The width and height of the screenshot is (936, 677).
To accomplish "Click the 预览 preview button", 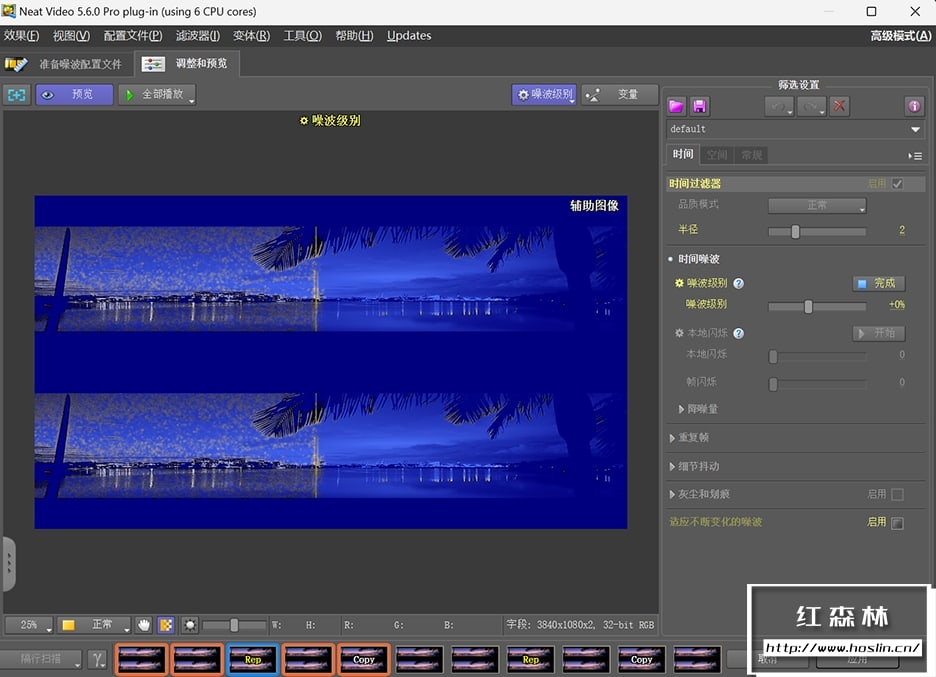I will point(74,95).
